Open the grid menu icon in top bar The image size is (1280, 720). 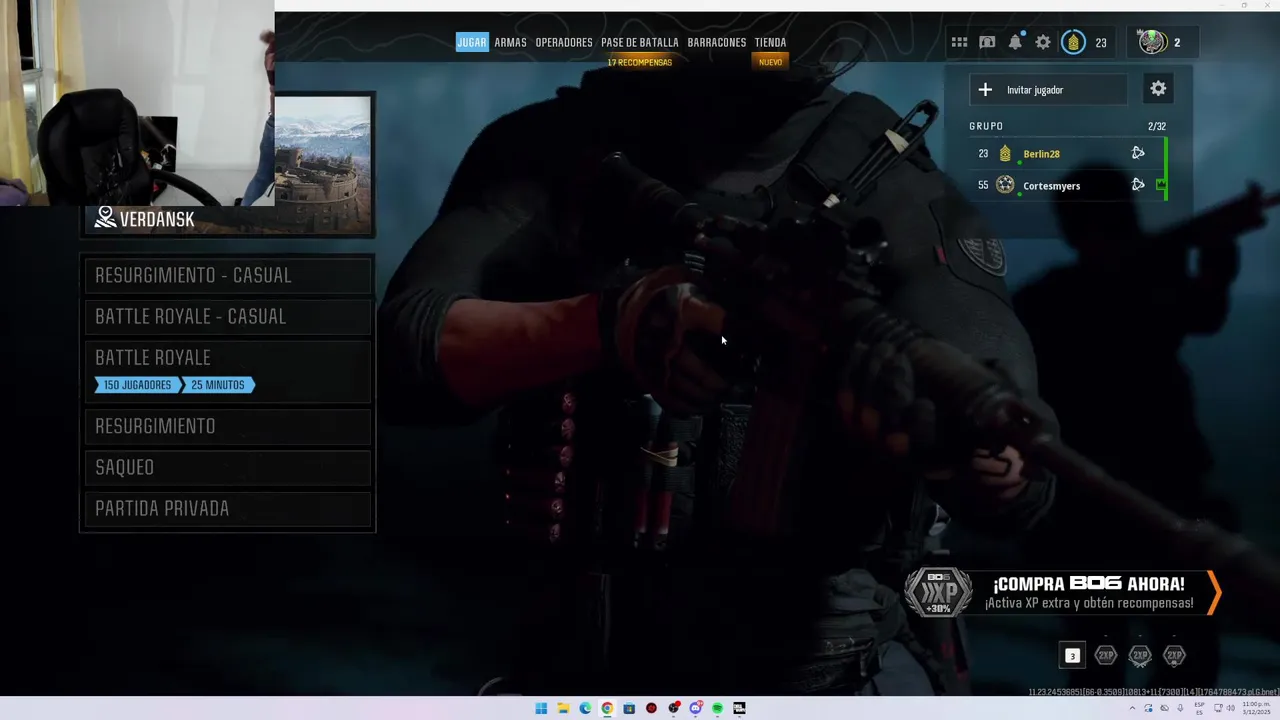click(x=959, y=42)
